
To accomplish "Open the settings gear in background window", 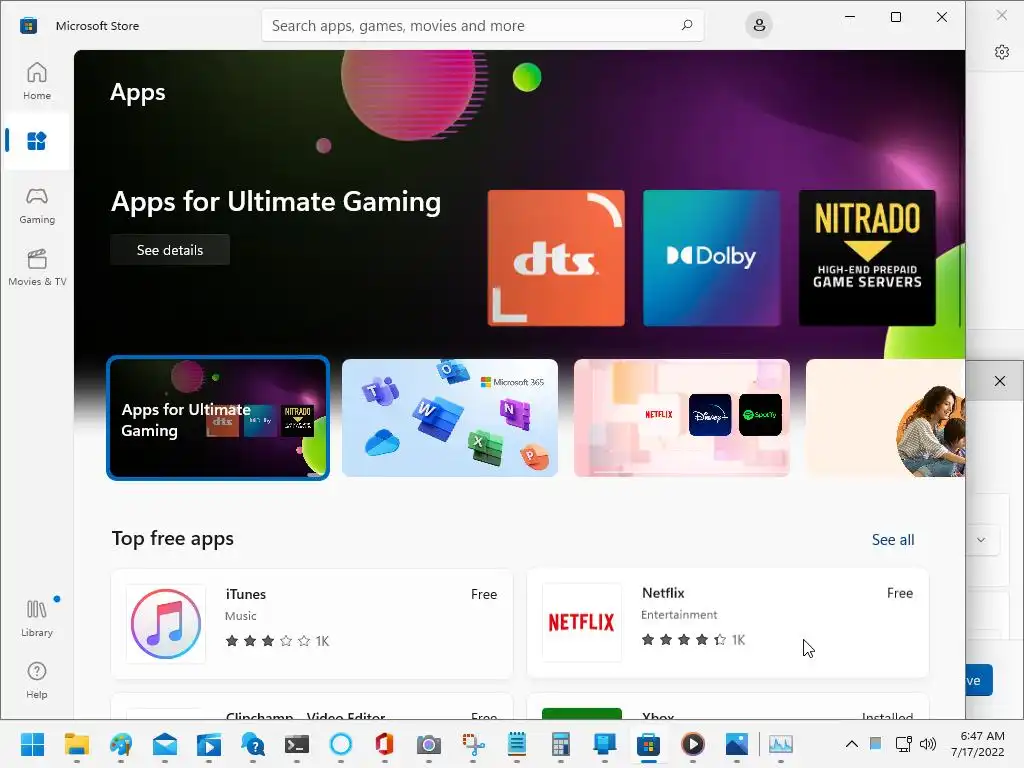I will tap(1002, 52).
